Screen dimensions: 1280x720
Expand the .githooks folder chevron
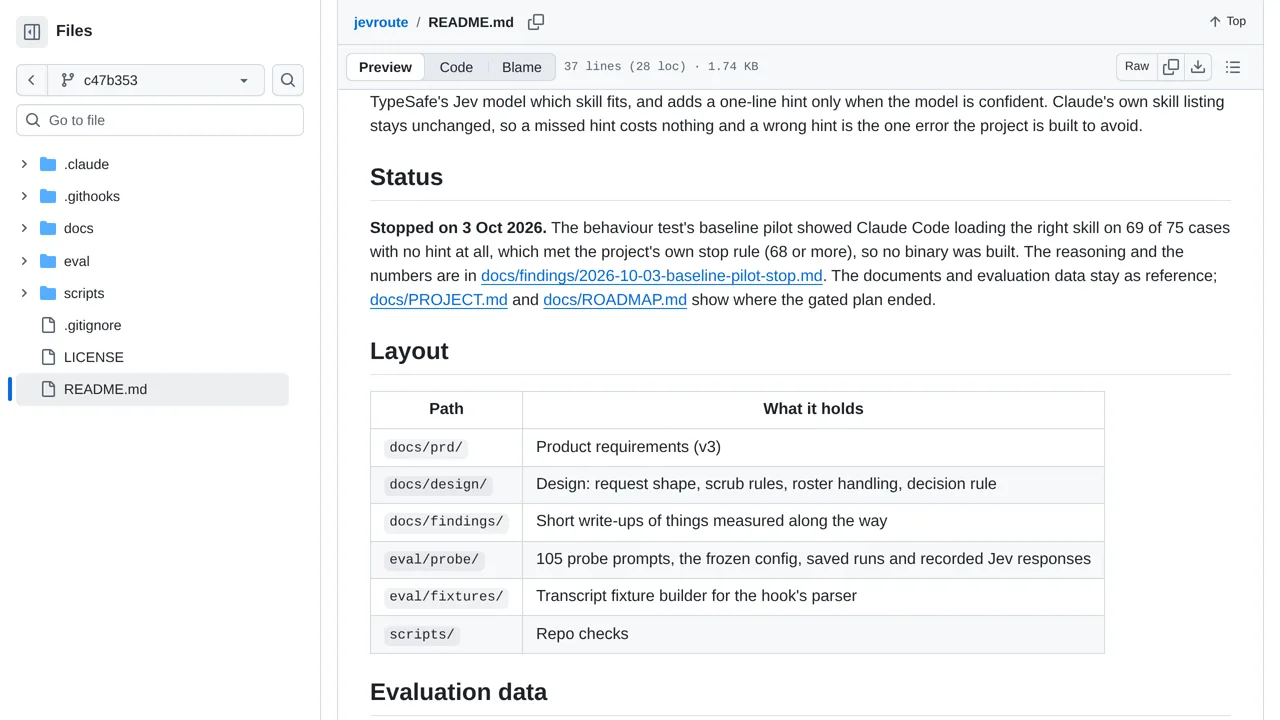(24, 196)
